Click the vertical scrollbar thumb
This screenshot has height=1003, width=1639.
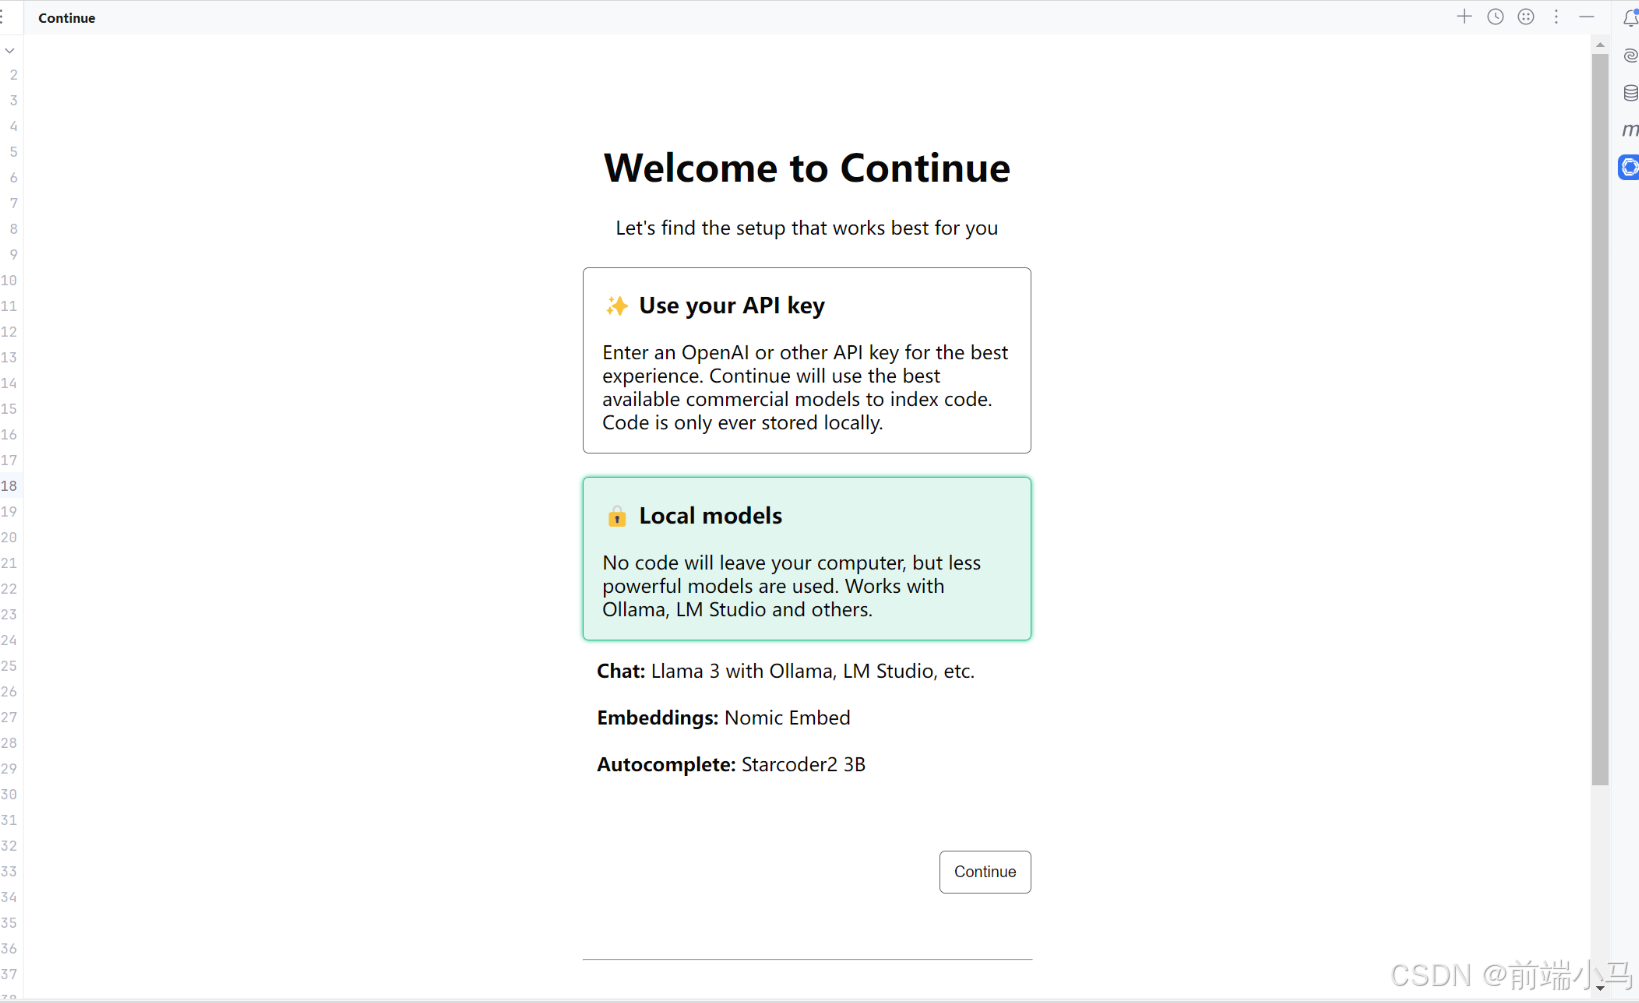pyautogui.click(x=1600, y=419)
